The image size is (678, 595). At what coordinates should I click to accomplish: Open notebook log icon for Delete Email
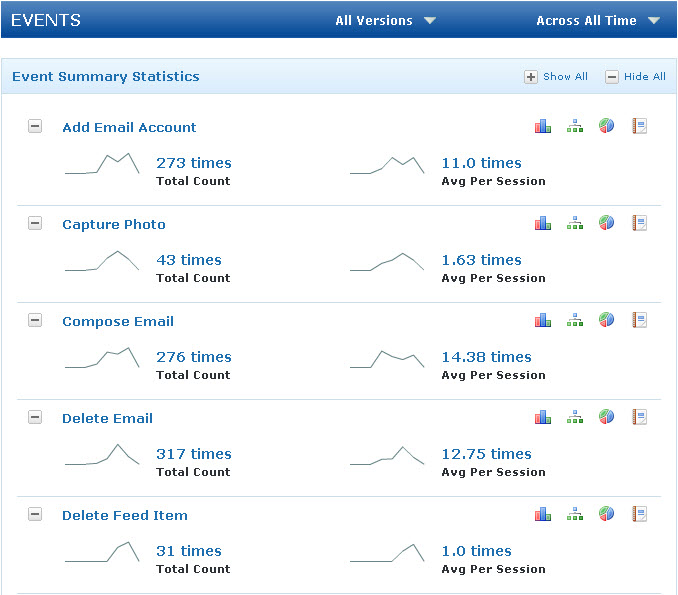[x=640, y=417]
